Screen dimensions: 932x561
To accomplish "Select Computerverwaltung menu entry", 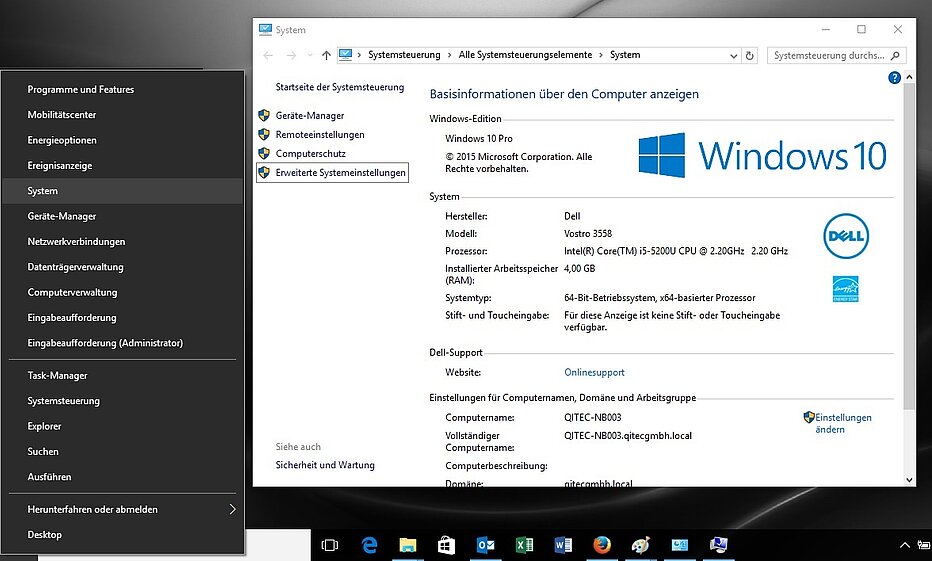I will (x=123, y=292).
